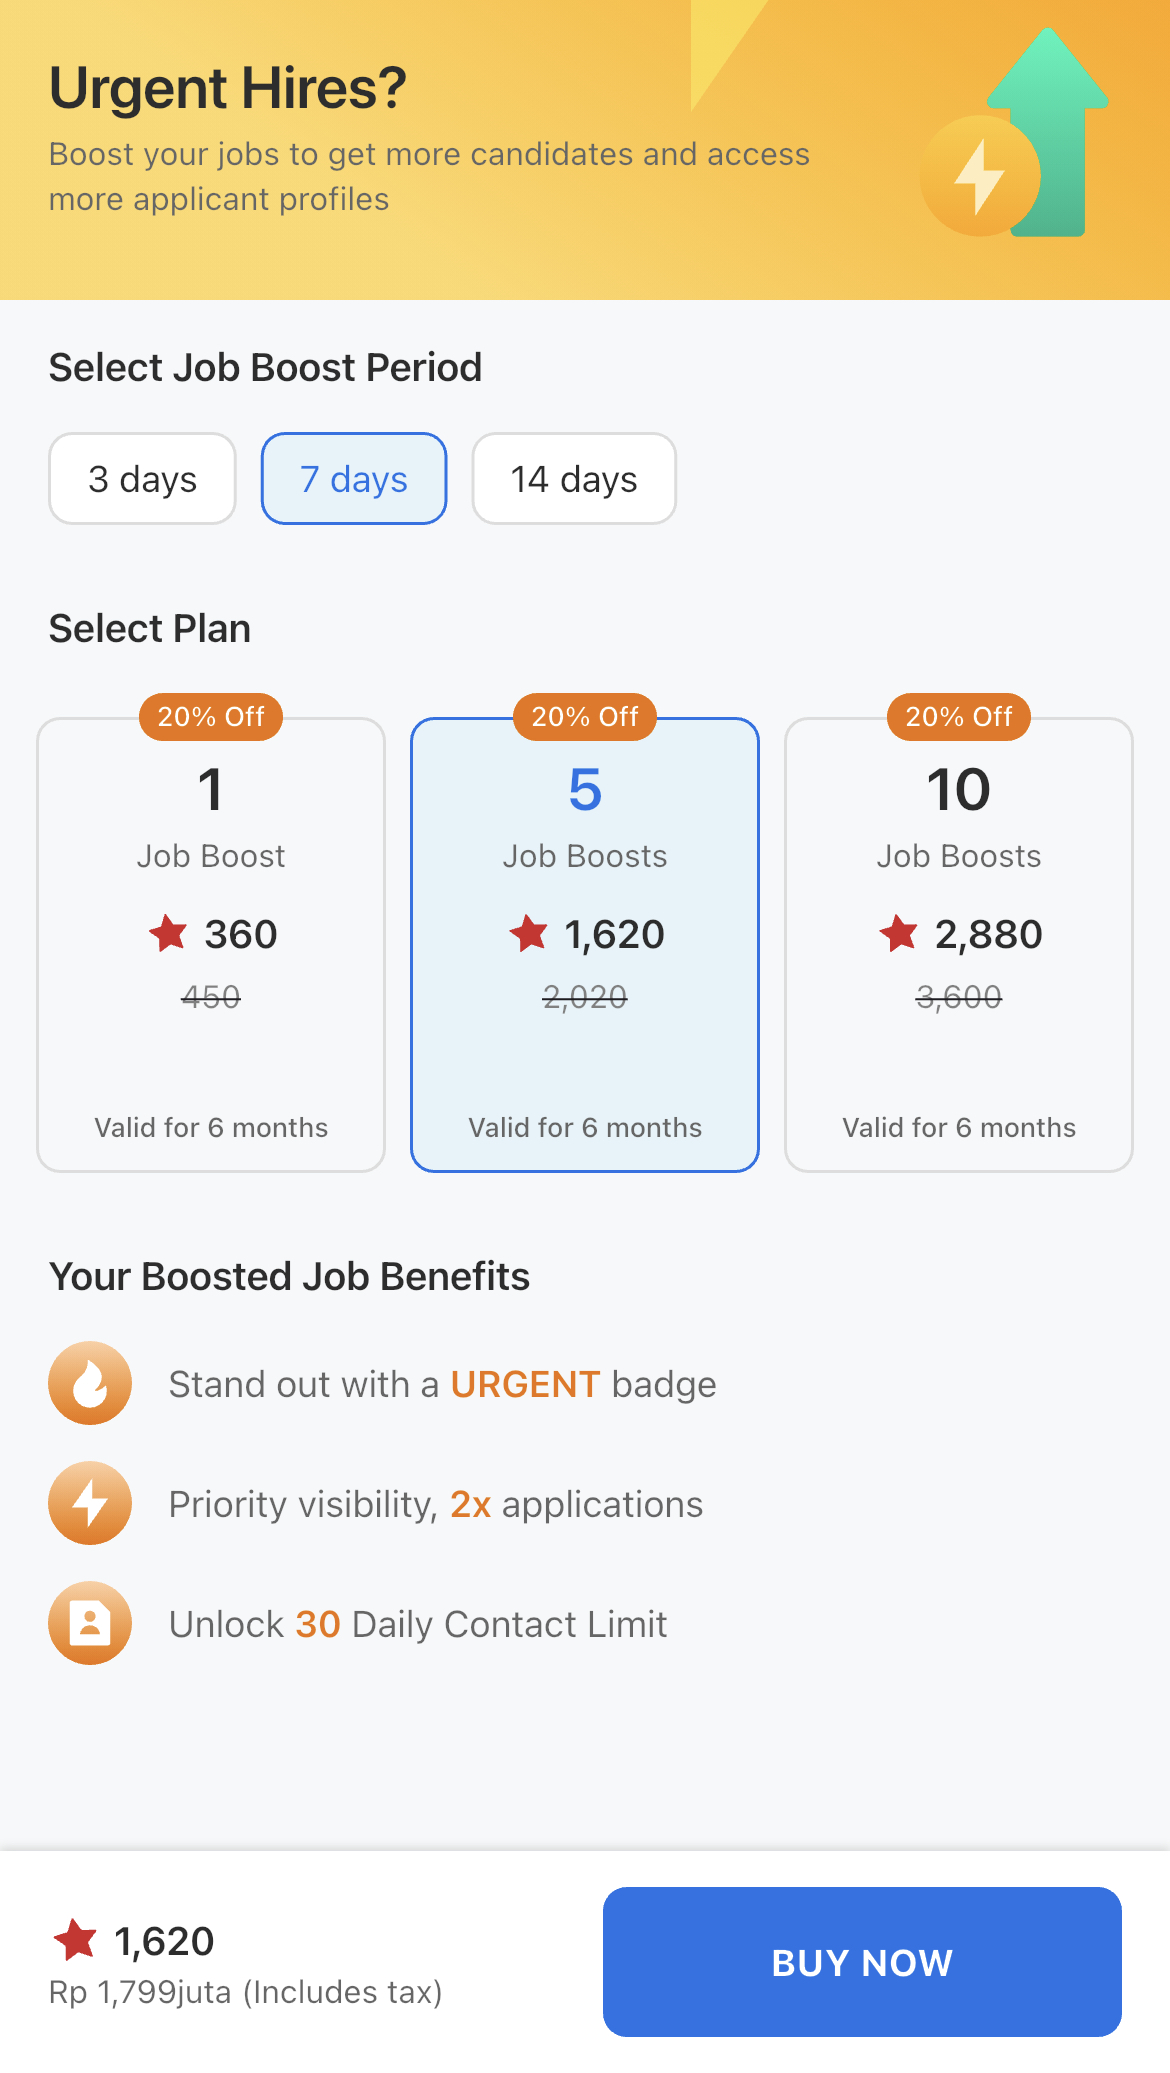Tap the red star beside 360 price
This screenshot has width=1170, height=2073.
(168, 933)
